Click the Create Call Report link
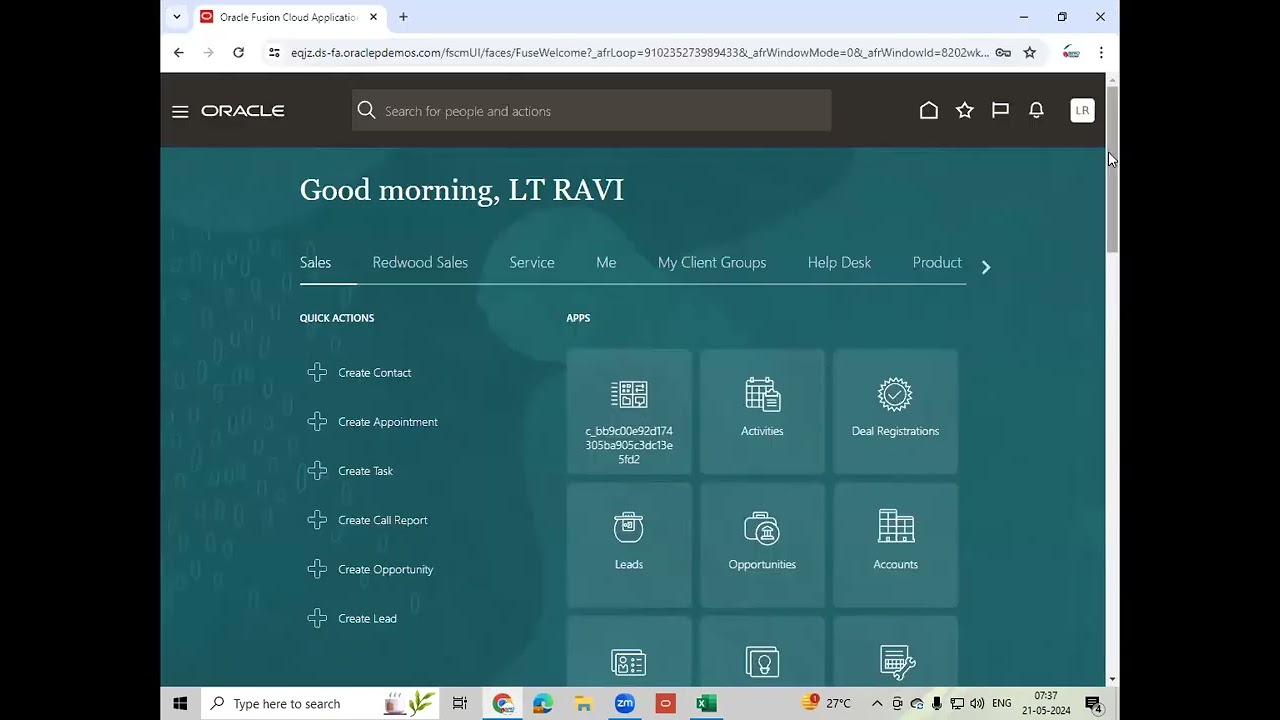Image resolution: width=1280 pixels, height=720 pixels. [383, 520]
